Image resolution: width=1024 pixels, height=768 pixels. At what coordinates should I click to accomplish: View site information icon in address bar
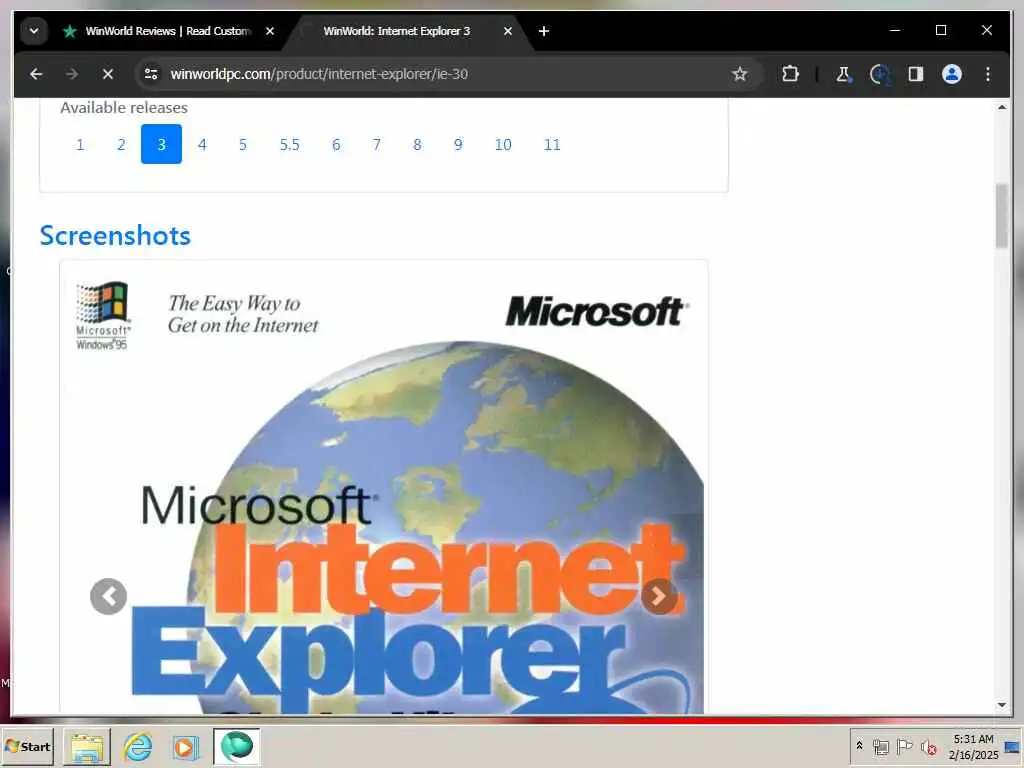click(152, 74)
